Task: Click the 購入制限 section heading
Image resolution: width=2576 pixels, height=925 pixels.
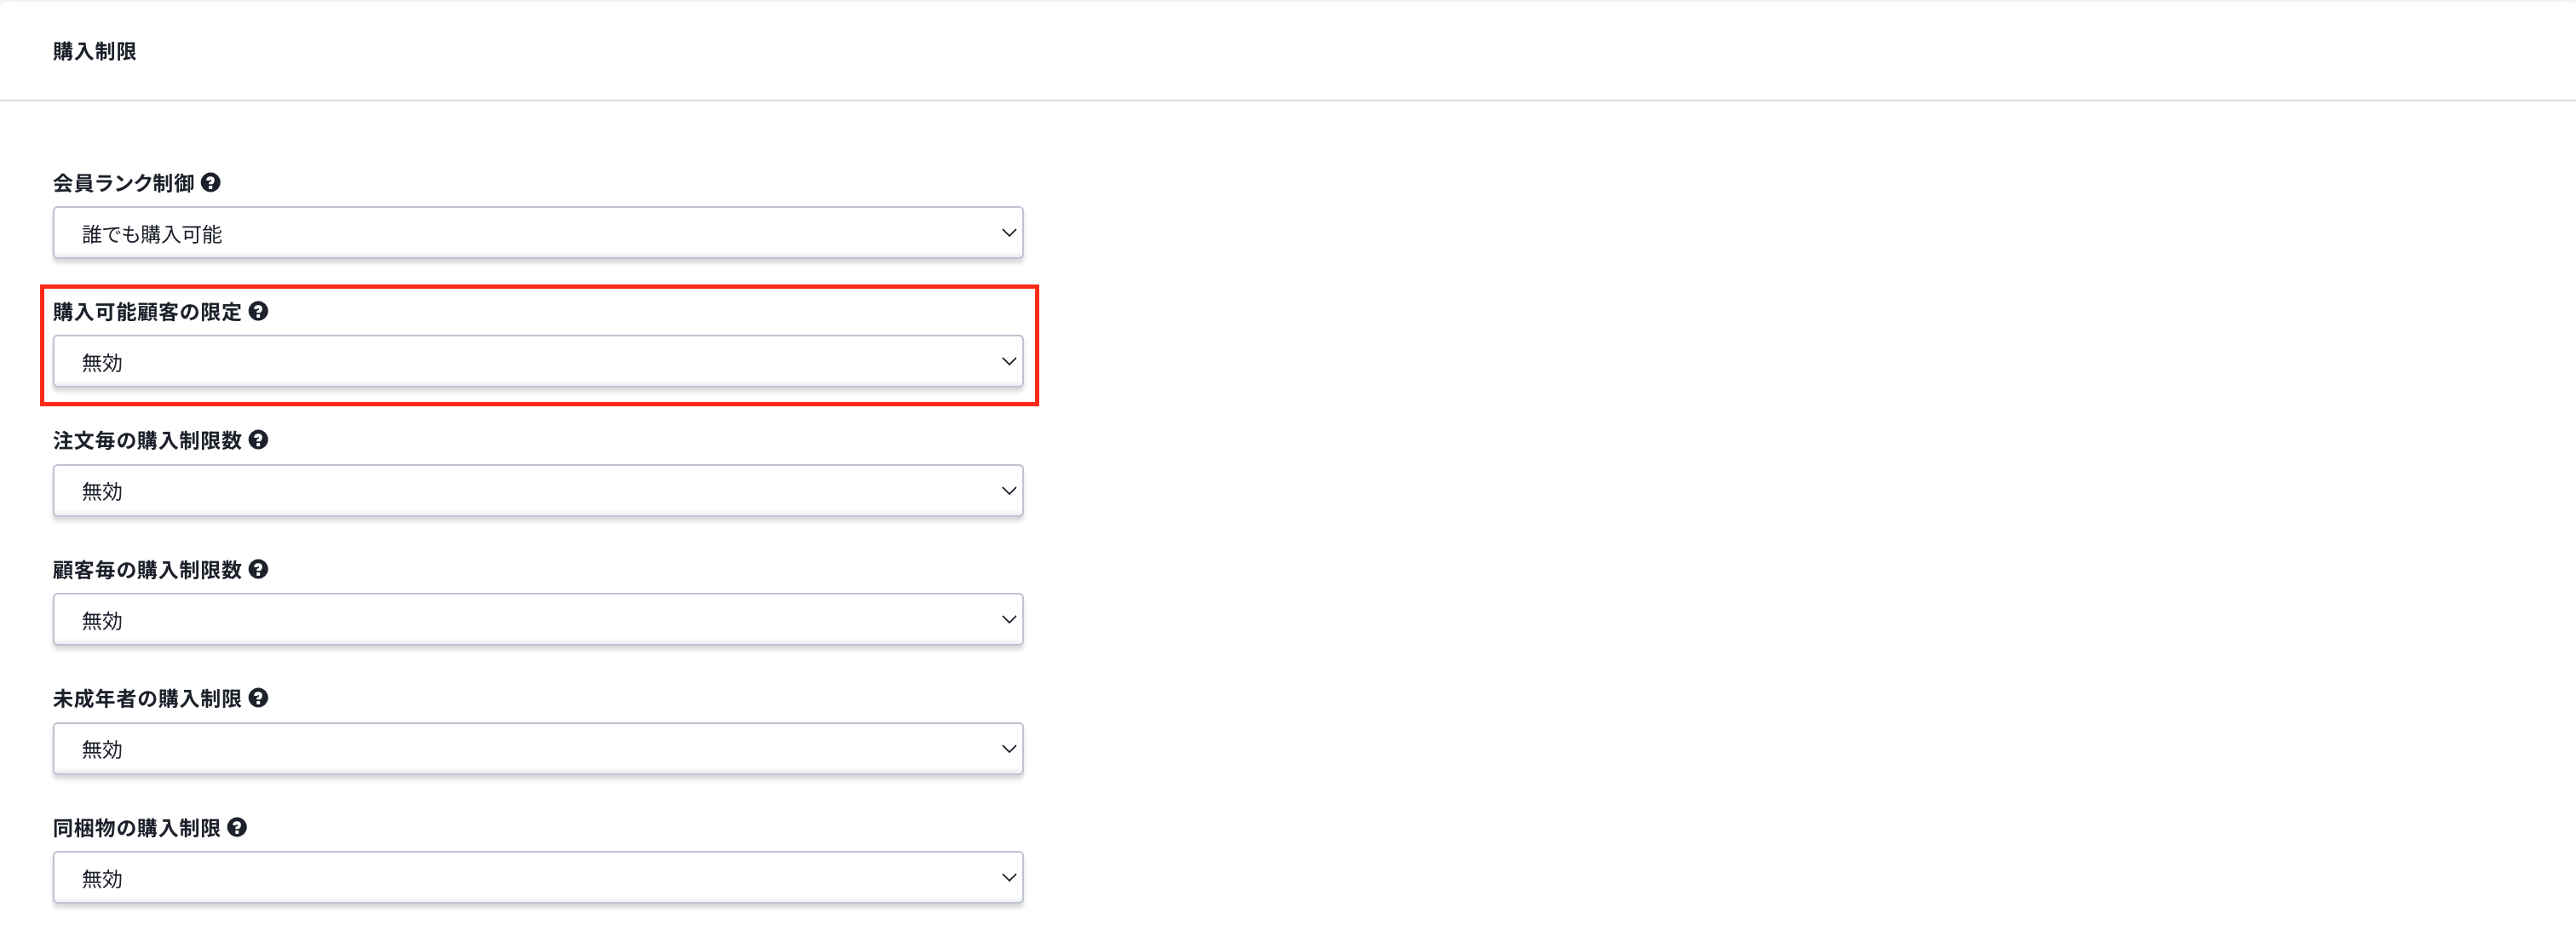Action: (x=95, y=51)
